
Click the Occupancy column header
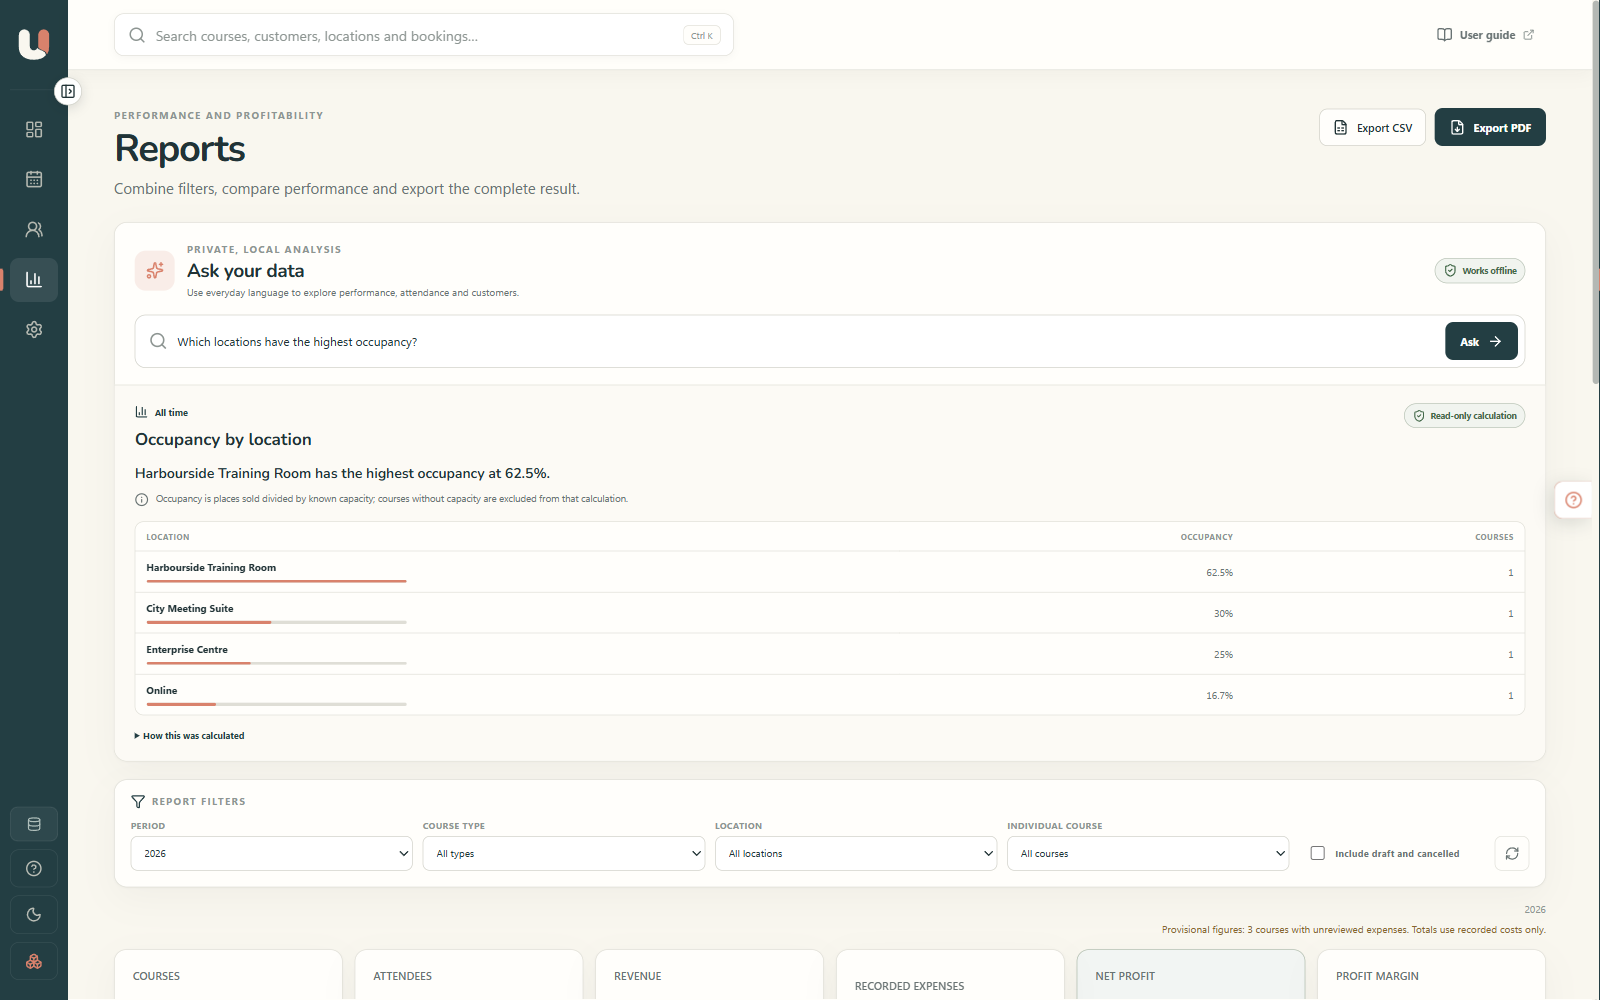click(1206, 537)
